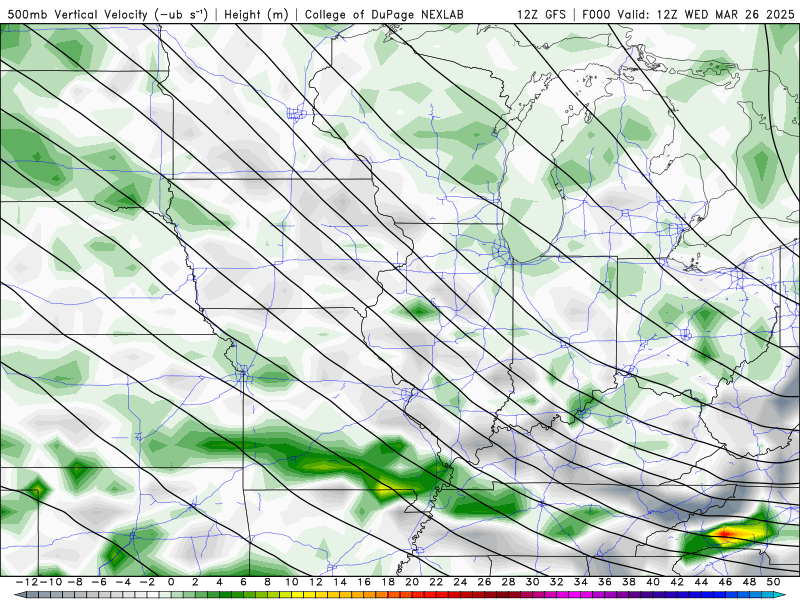Click the -10 value on the color scale
Image resolution: width=800 pixels, height=600 pixels.
click(x=50, y=582)
